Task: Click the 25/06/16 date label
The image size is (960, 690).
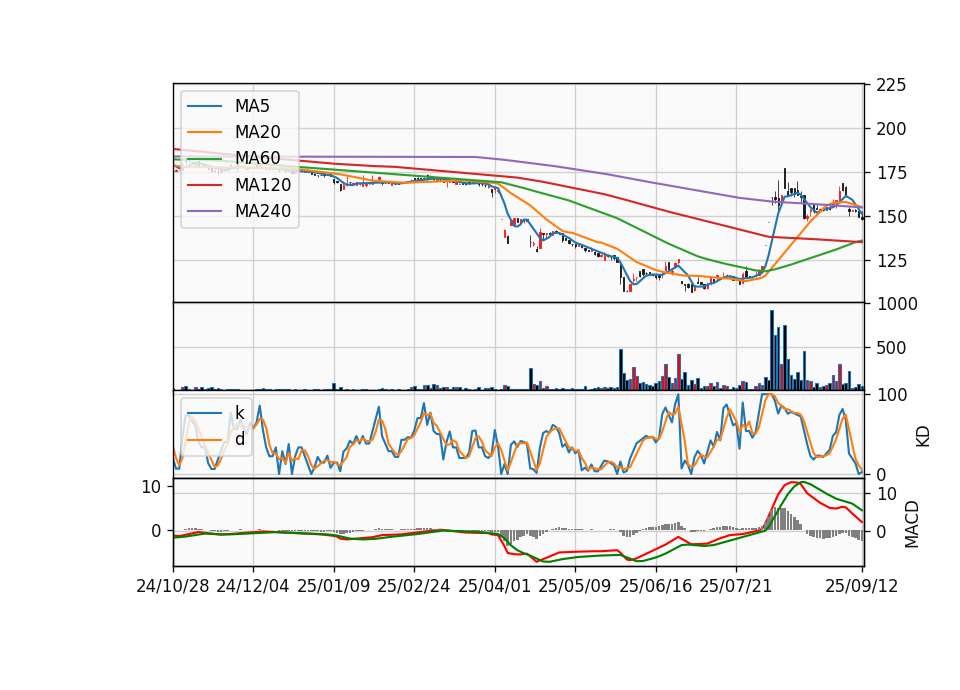Action: tap(655, 586)
